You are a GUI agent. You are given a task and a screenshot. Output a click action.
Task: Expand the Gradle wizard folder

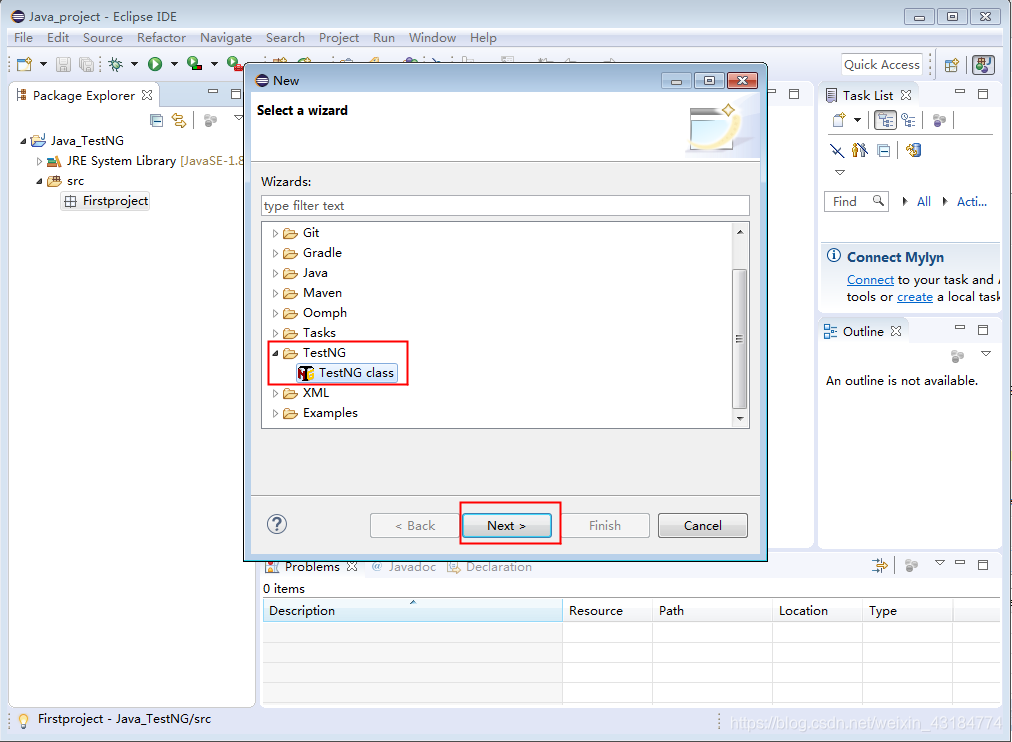tap(276, 254)
